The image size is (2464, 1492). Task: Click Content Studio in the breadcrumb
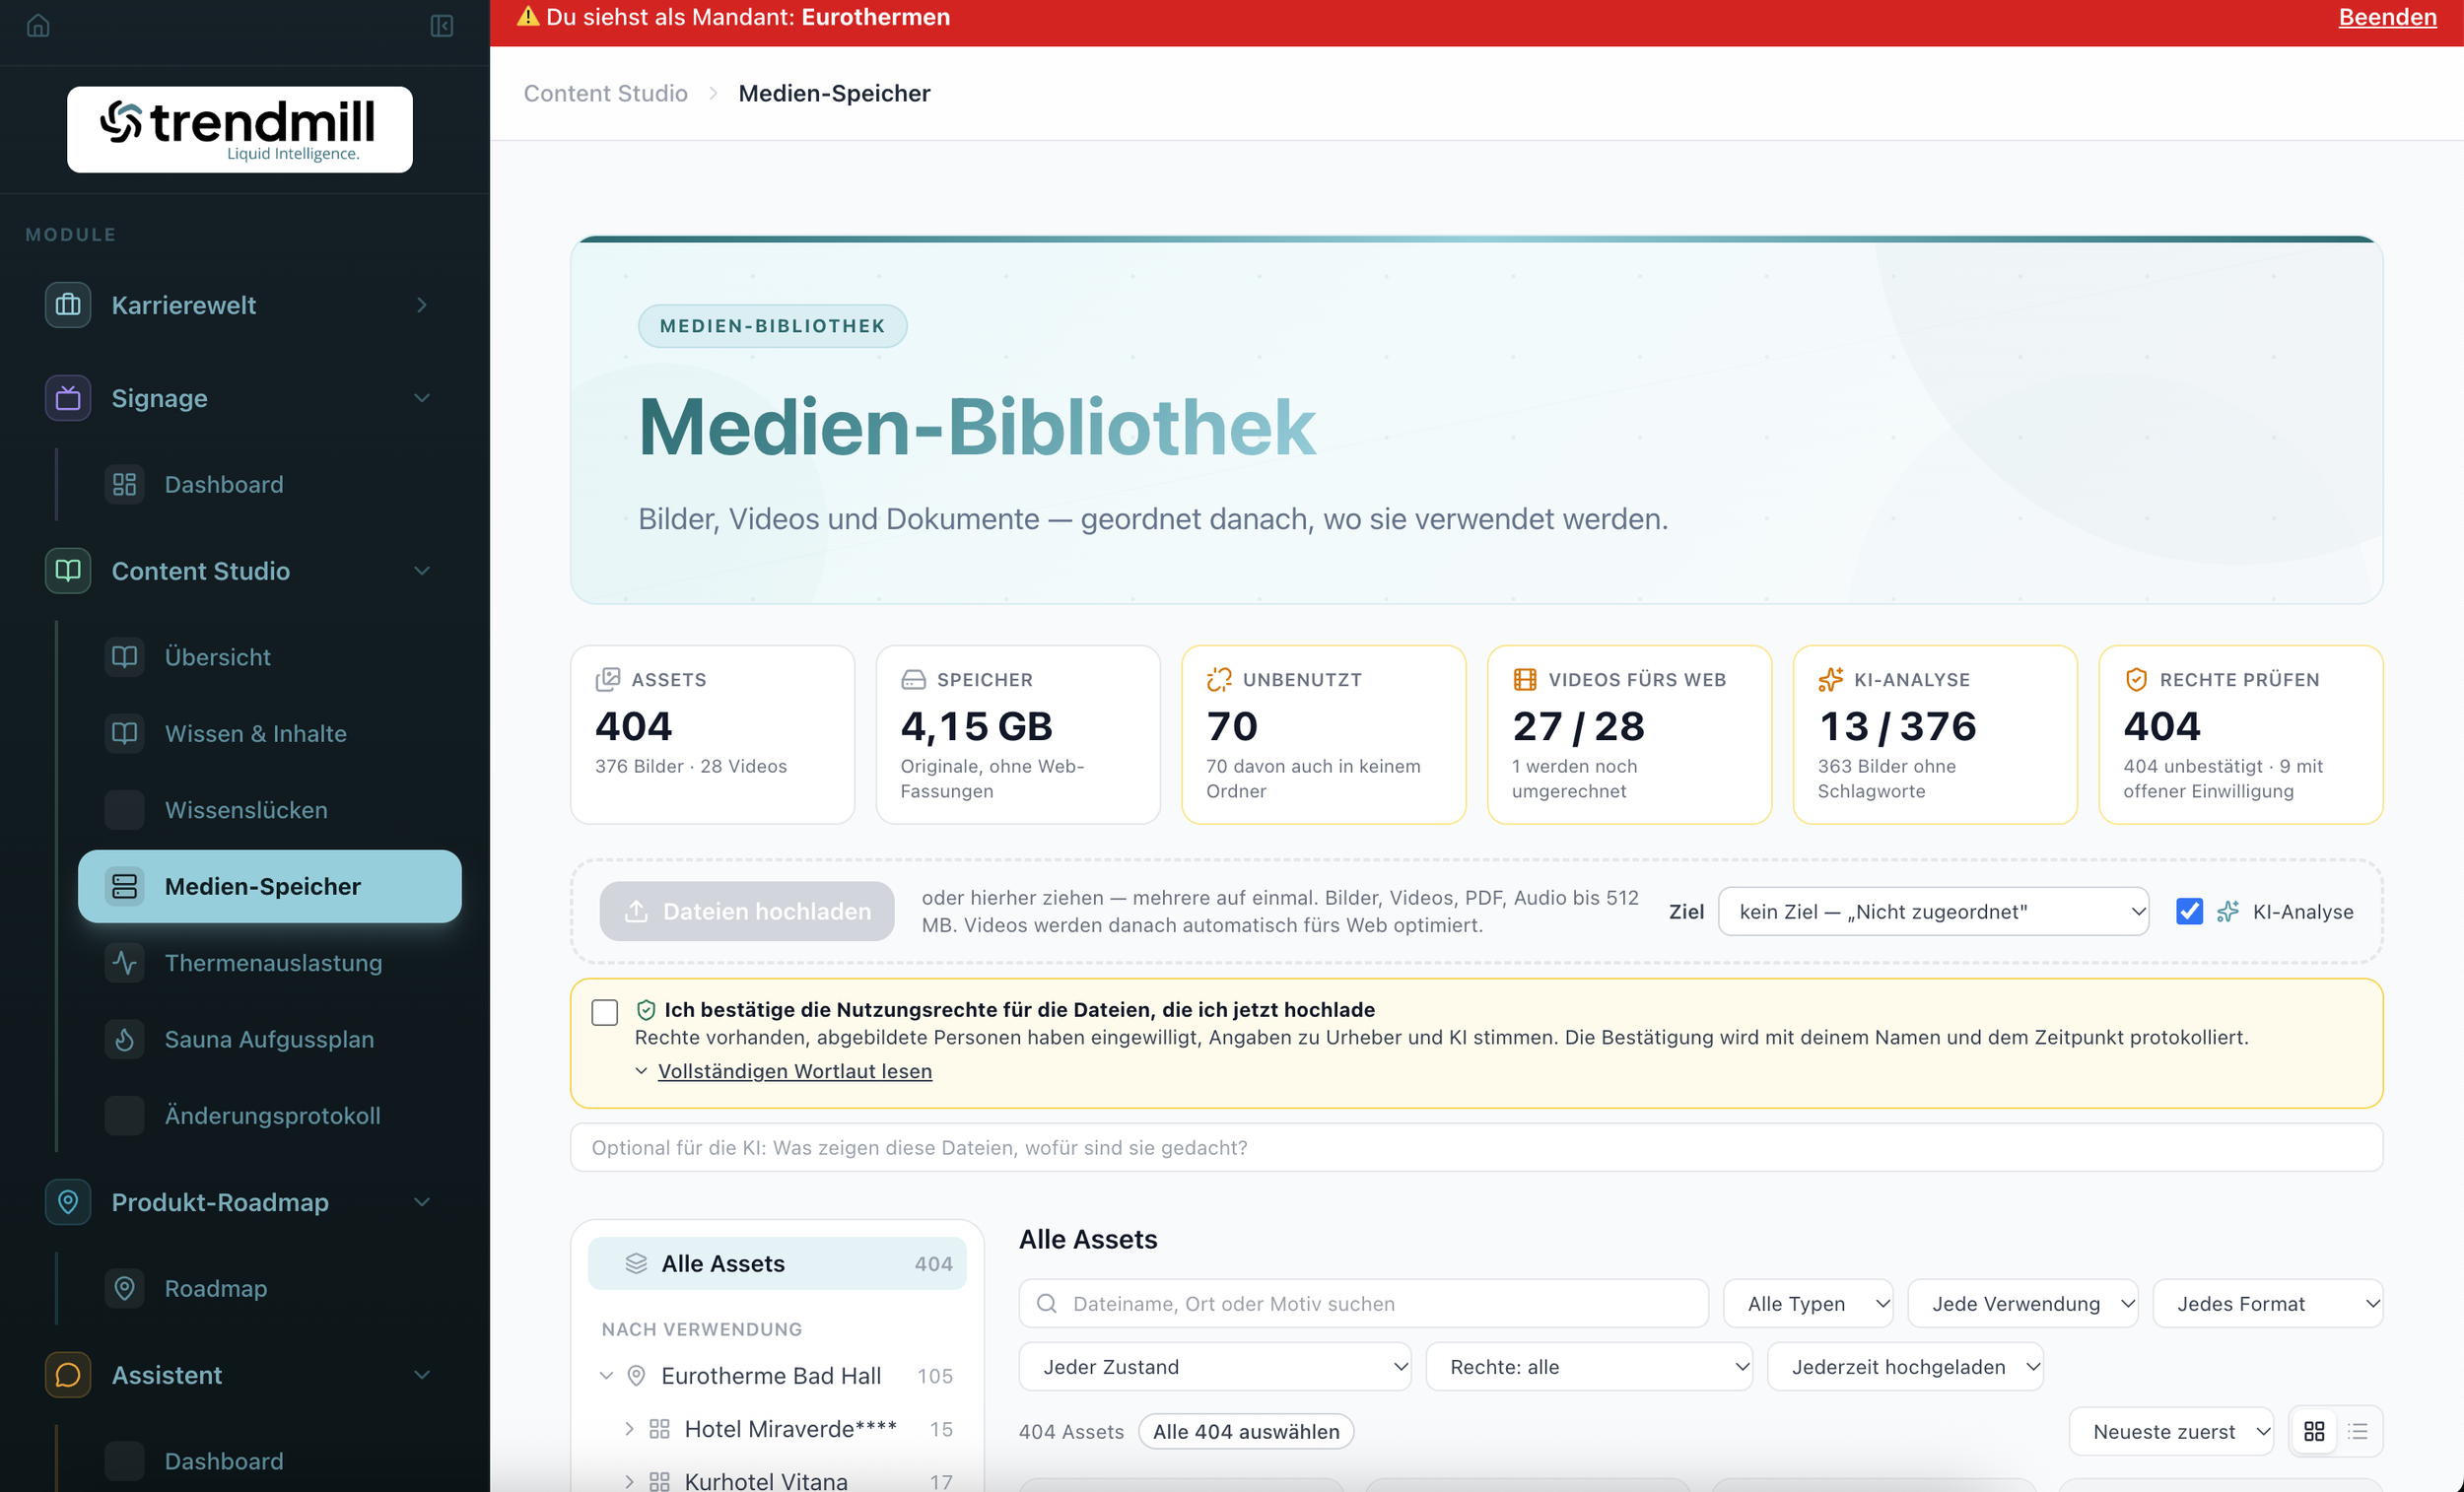(x=606, y=93)
